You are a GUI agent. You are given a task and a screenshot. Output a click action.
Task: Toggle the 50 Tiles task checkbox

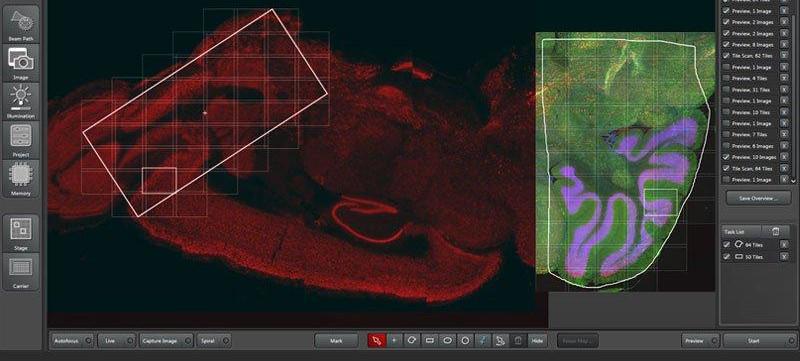point(727,257)
